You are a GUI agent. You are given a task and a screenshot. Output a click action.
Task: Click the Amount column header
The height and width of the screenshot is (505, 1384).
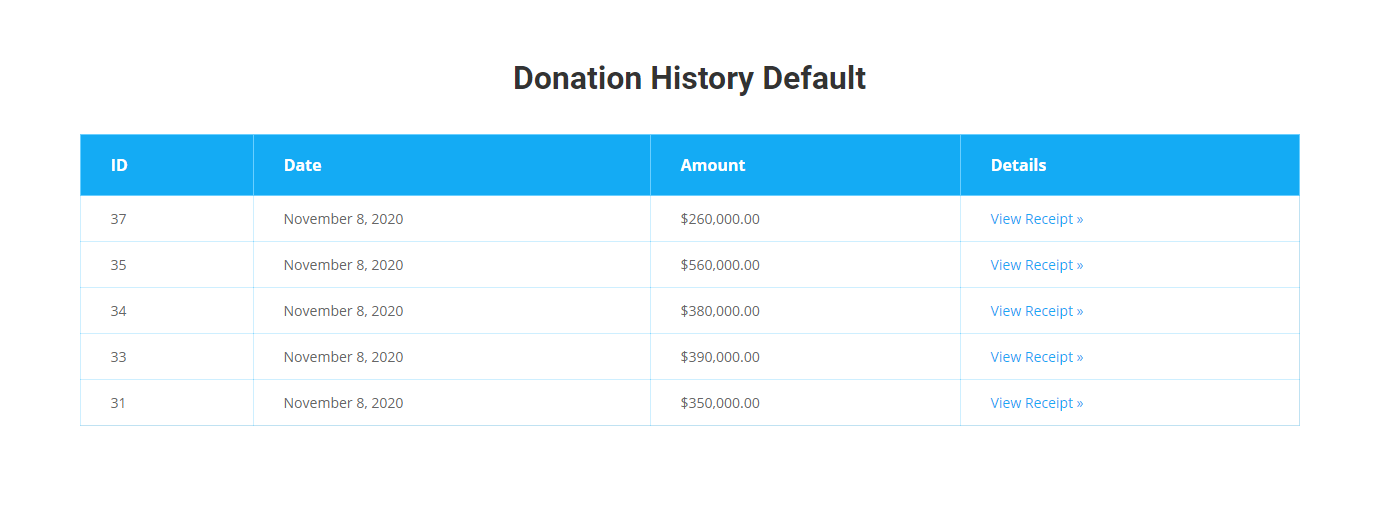click(x=712, y=165)
